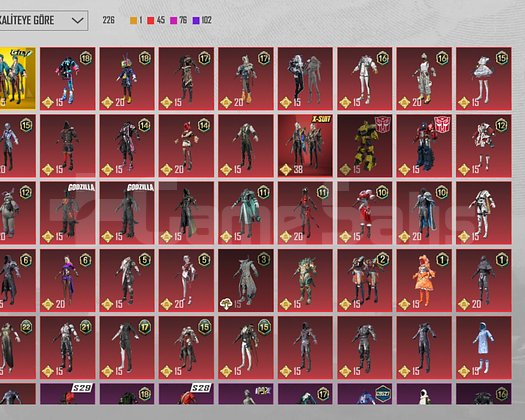
Task: Click the level 17 badge on the bottom purple card
Action: pyautogui.click(x=323, y=394)
